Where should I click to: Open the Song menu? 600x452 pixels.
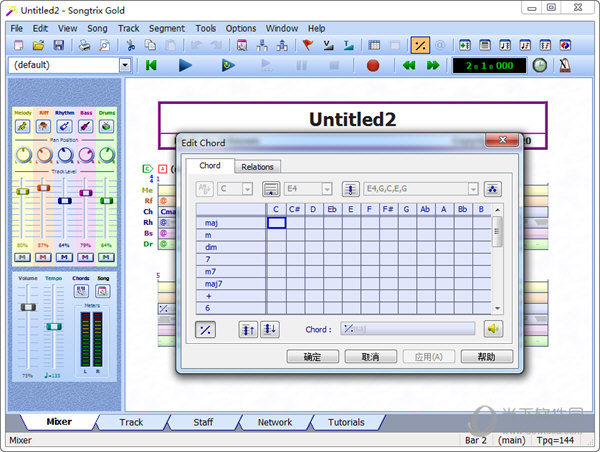(97, 28)
